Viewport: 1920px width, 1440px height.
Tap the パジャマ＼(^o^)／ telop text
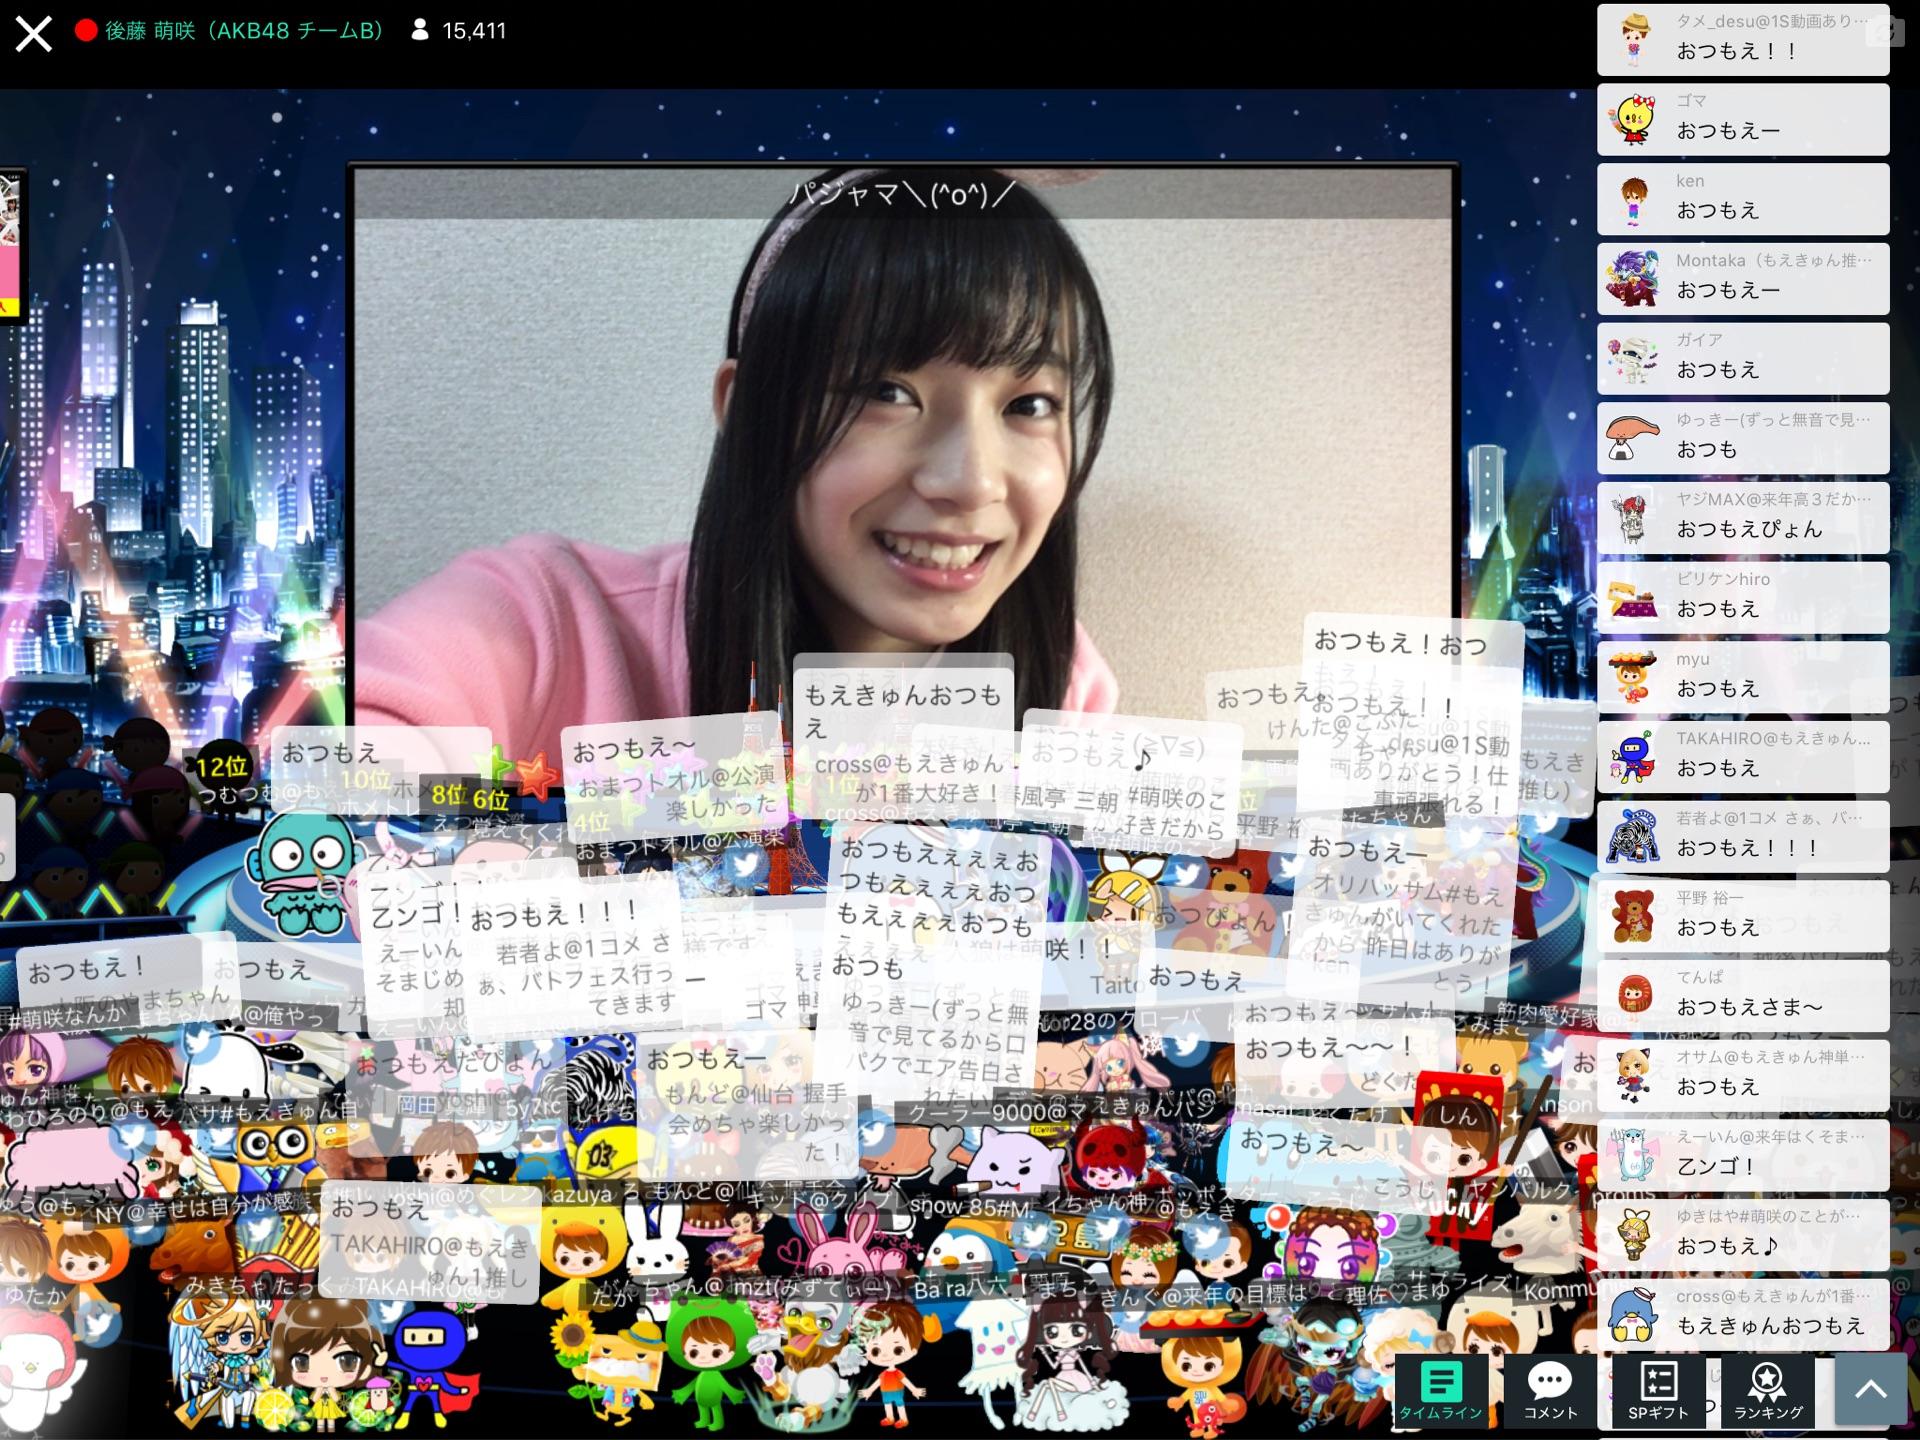pos(903,194)
